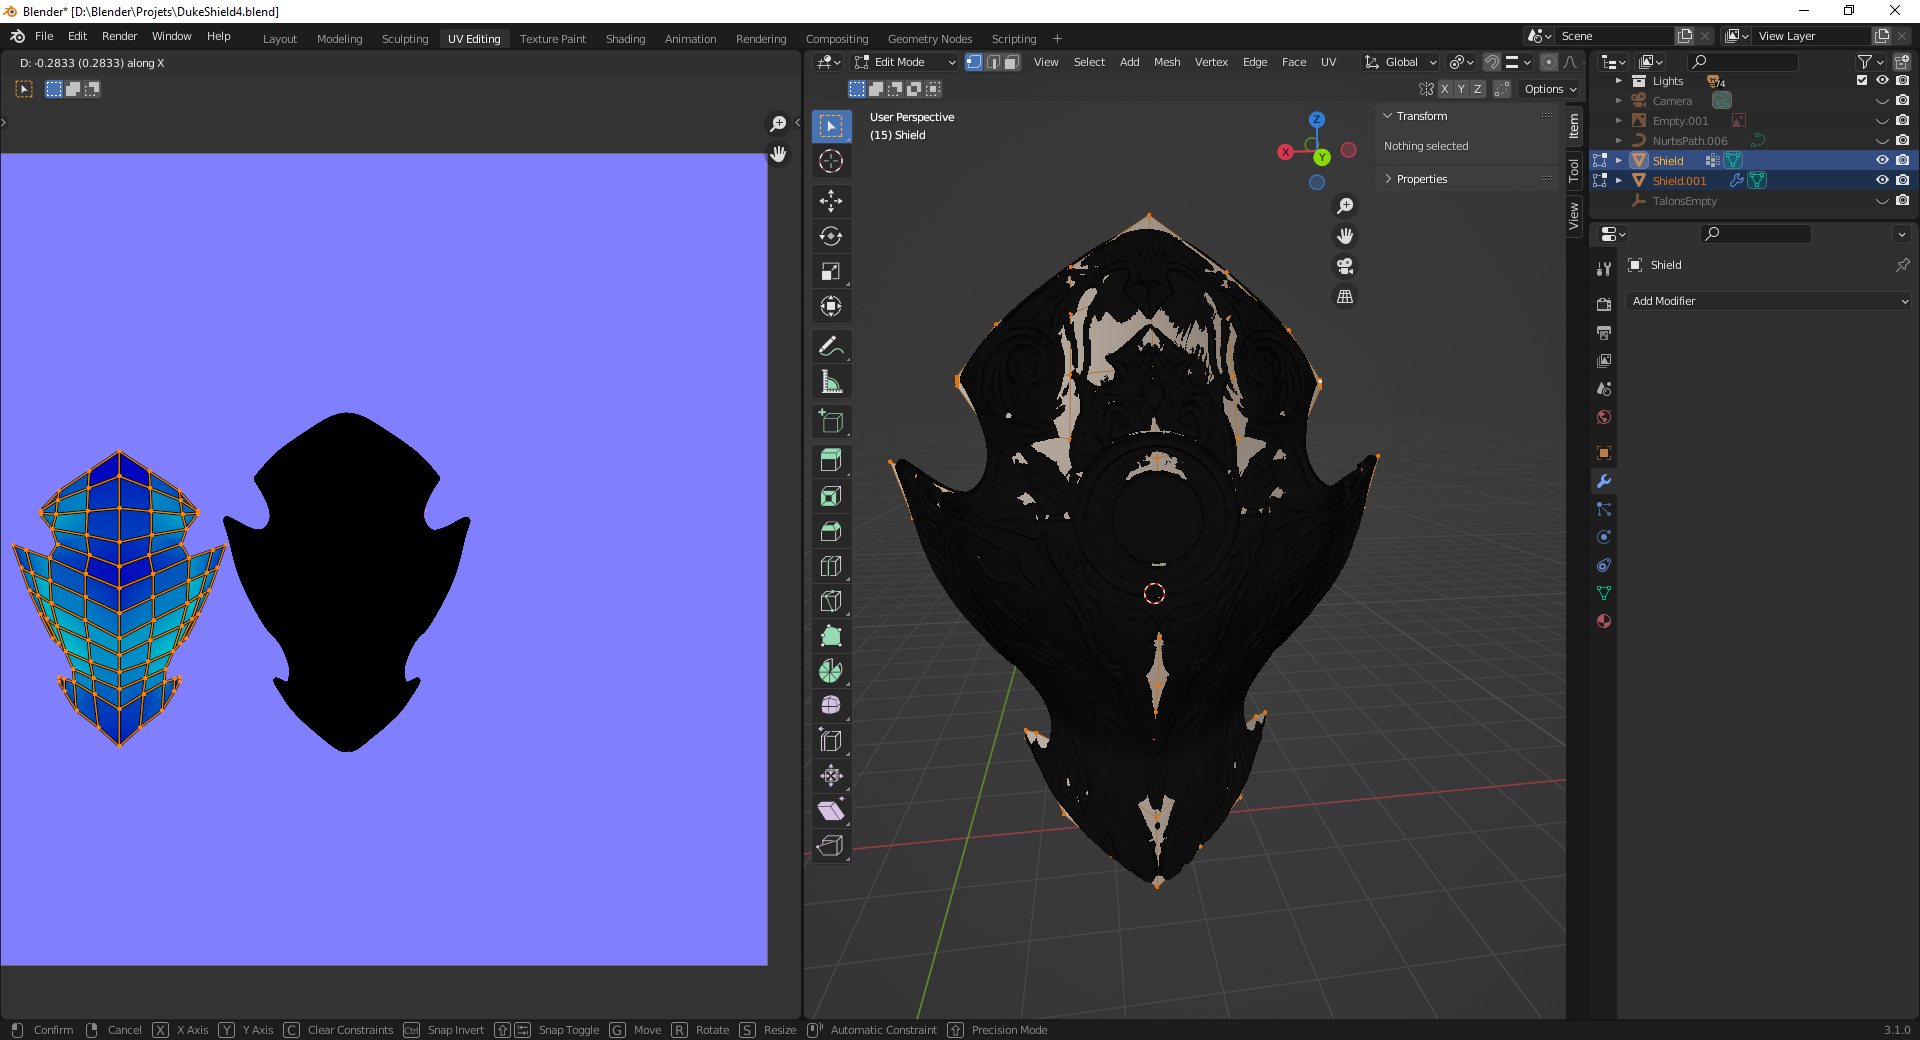Open the Render menu

[x=119, y=36]
